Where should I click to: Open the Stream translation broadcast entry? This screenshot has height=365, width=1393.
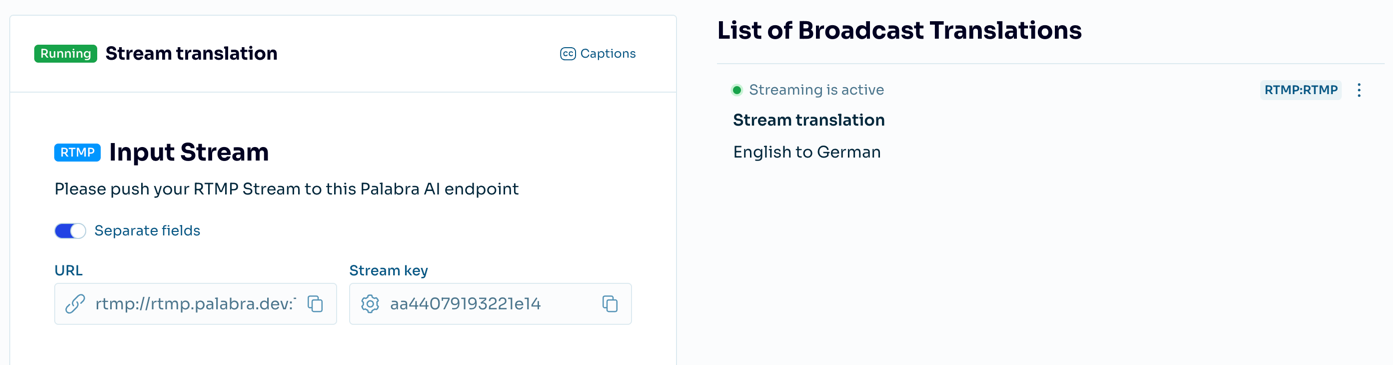coord(809,120)
